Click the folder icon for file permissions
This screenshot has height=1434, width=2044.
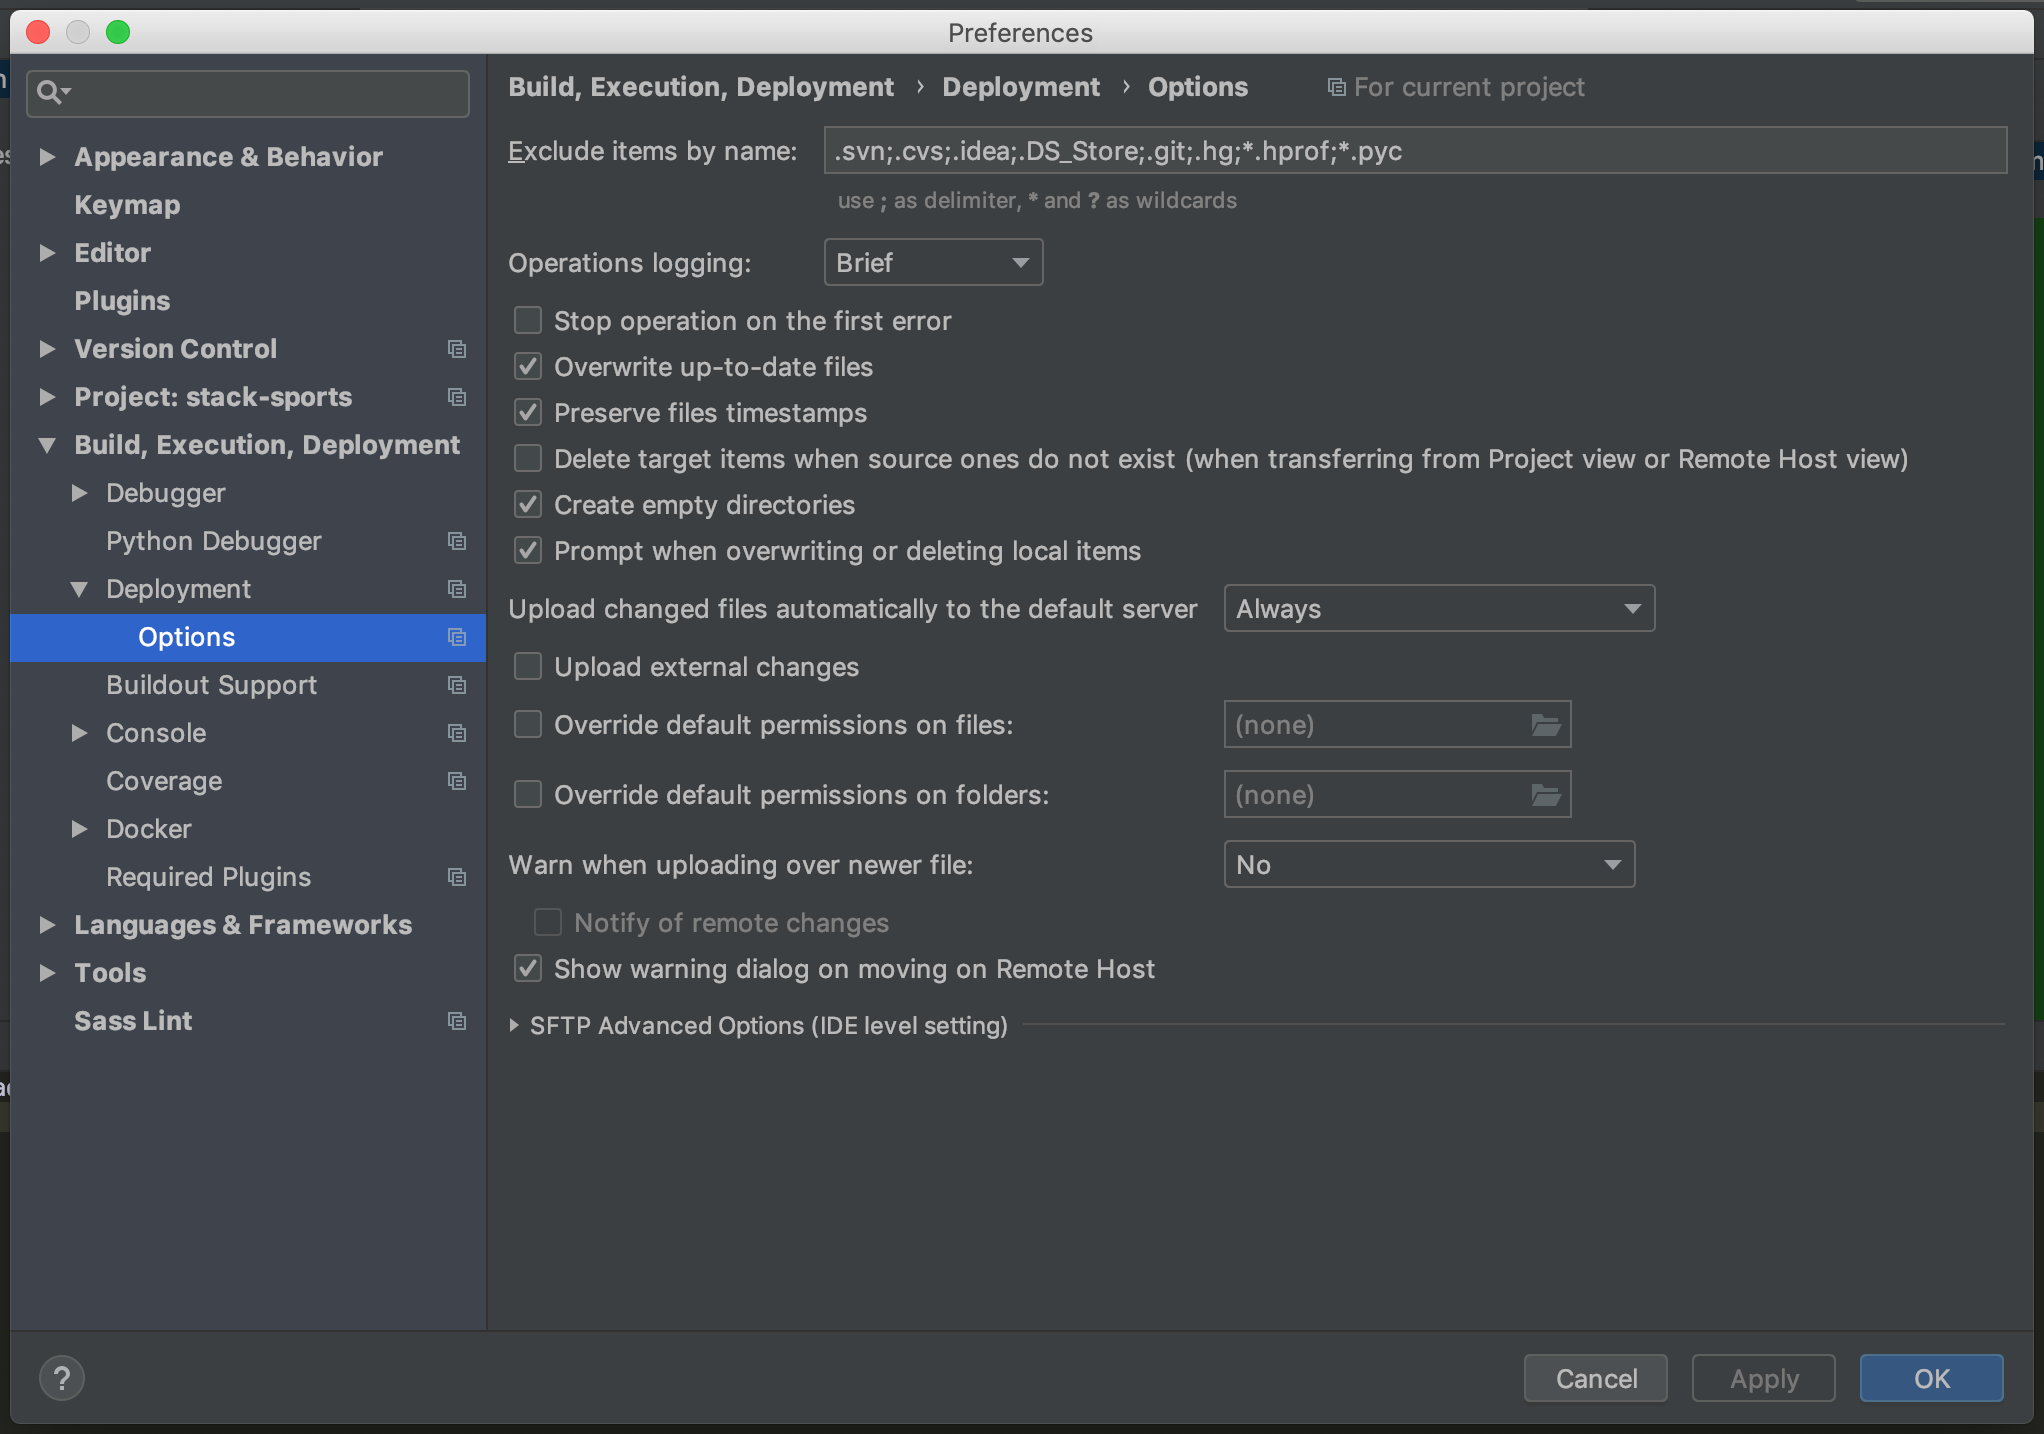(1545, 725)
